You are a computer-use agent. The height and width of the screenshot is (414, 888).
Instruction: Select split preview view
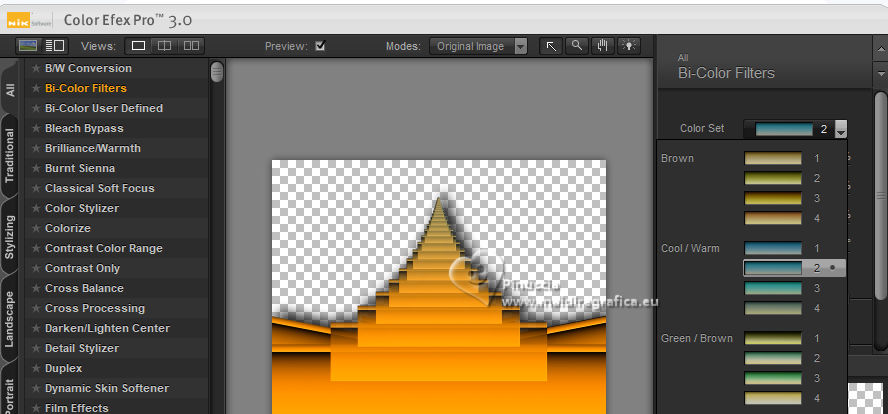(x=165, y=46)
